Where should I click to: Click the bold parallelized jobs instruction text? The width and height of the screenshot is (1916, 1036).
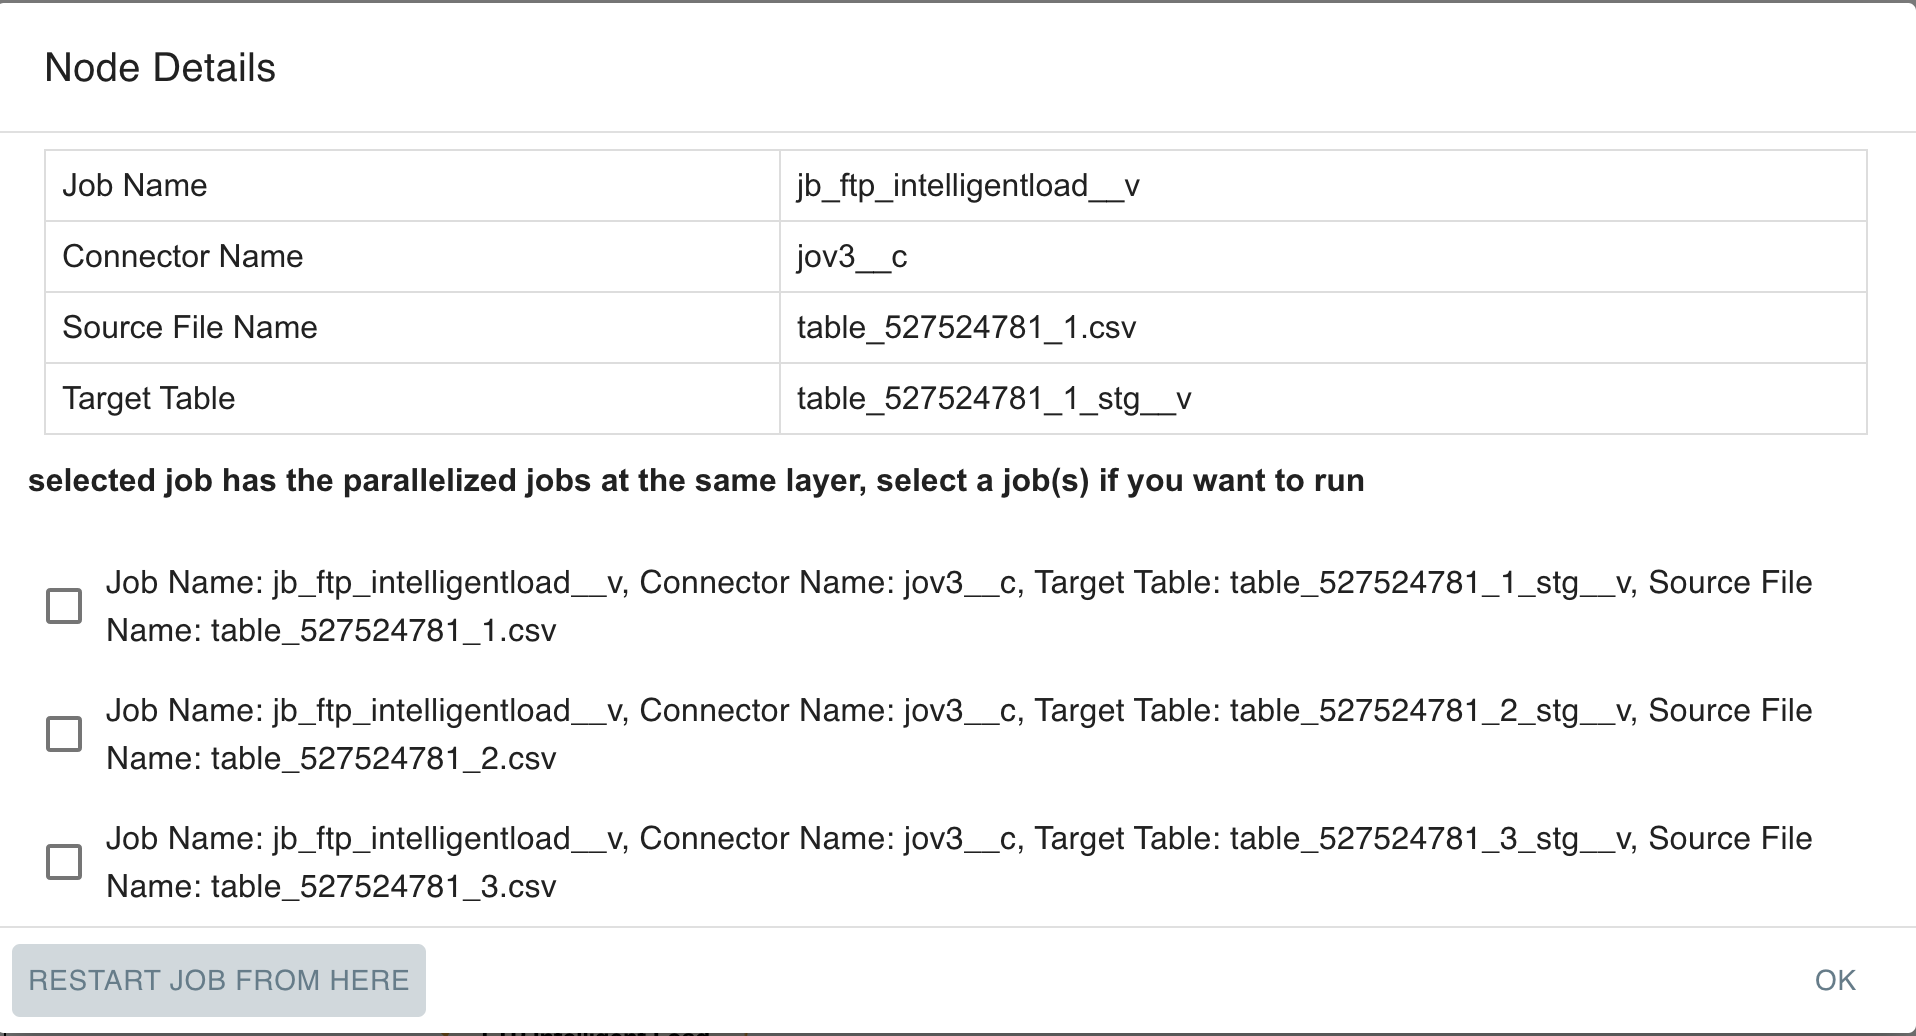696,481
